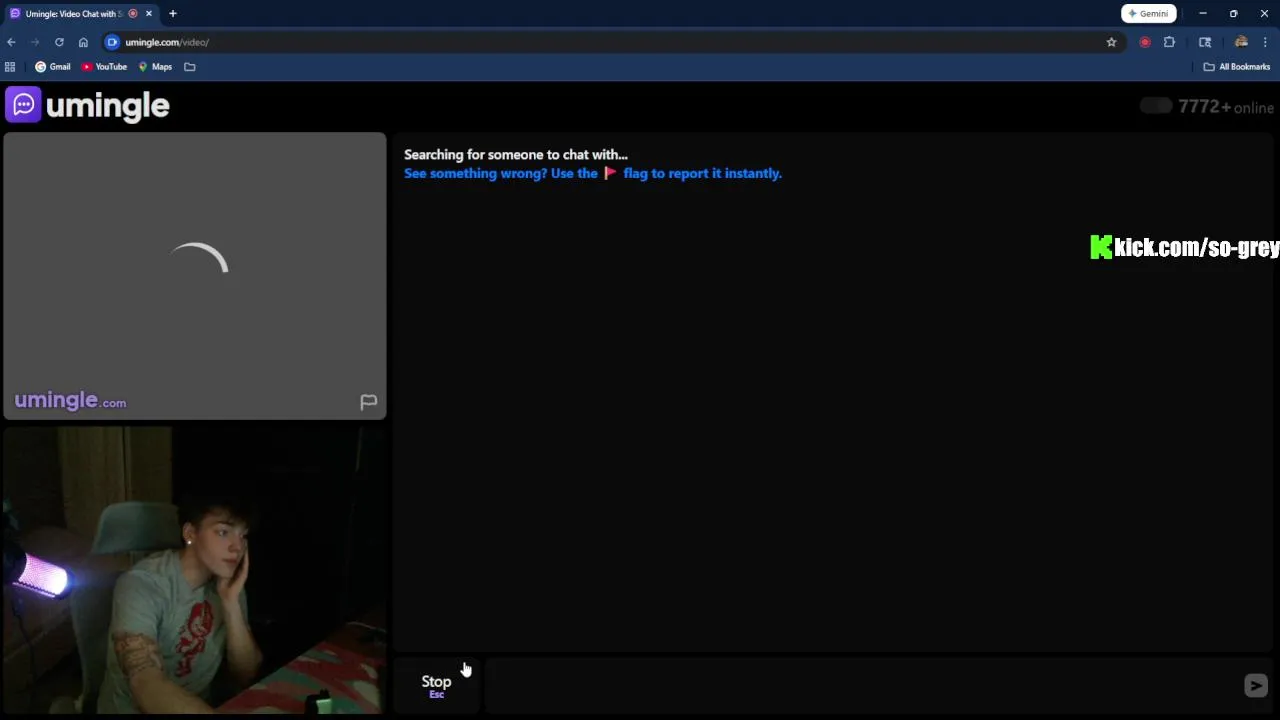1280x720 pixels.
Task: Click the camera site info icon in address bar
Action: click(112, 42)
